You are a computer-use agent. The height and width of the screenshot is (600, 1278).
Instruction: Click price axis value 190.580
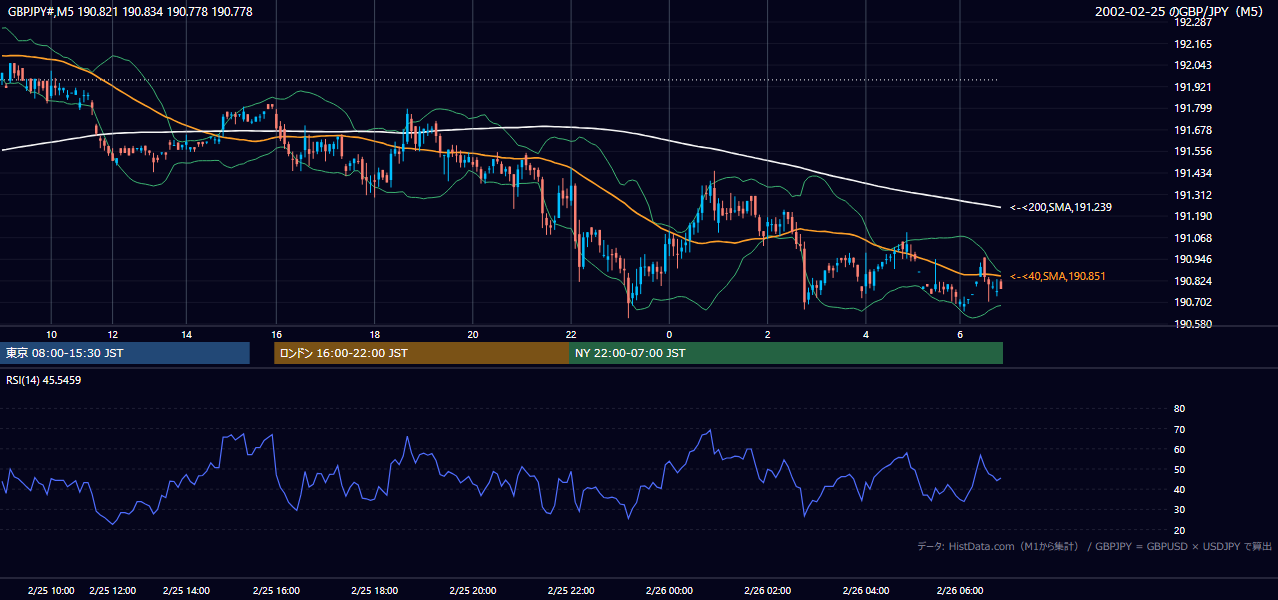click(1193, 324)
